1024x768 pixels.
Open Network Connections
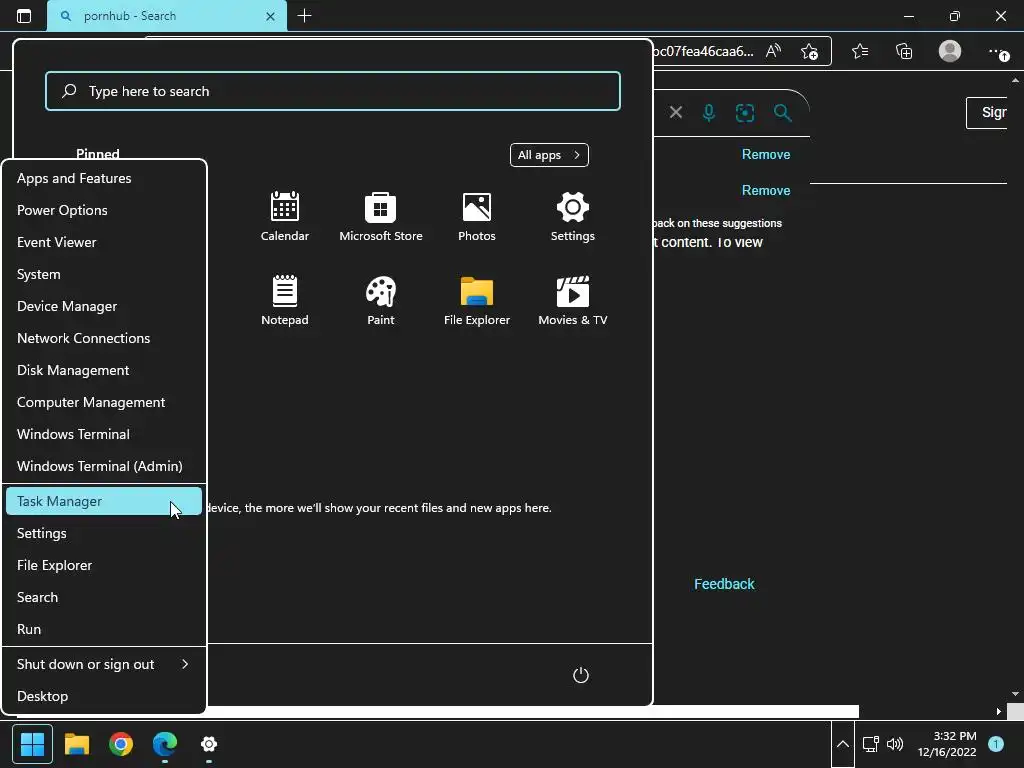(104, 338)
